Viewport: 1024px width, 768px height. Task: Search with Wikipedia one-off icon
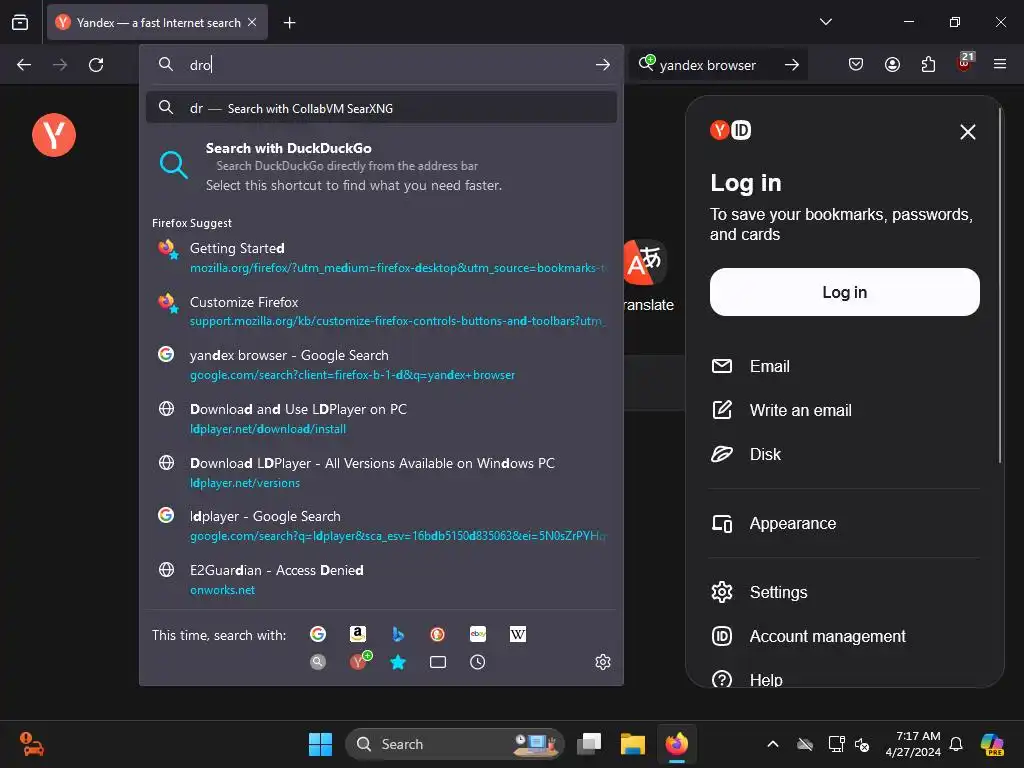(518, 634)
